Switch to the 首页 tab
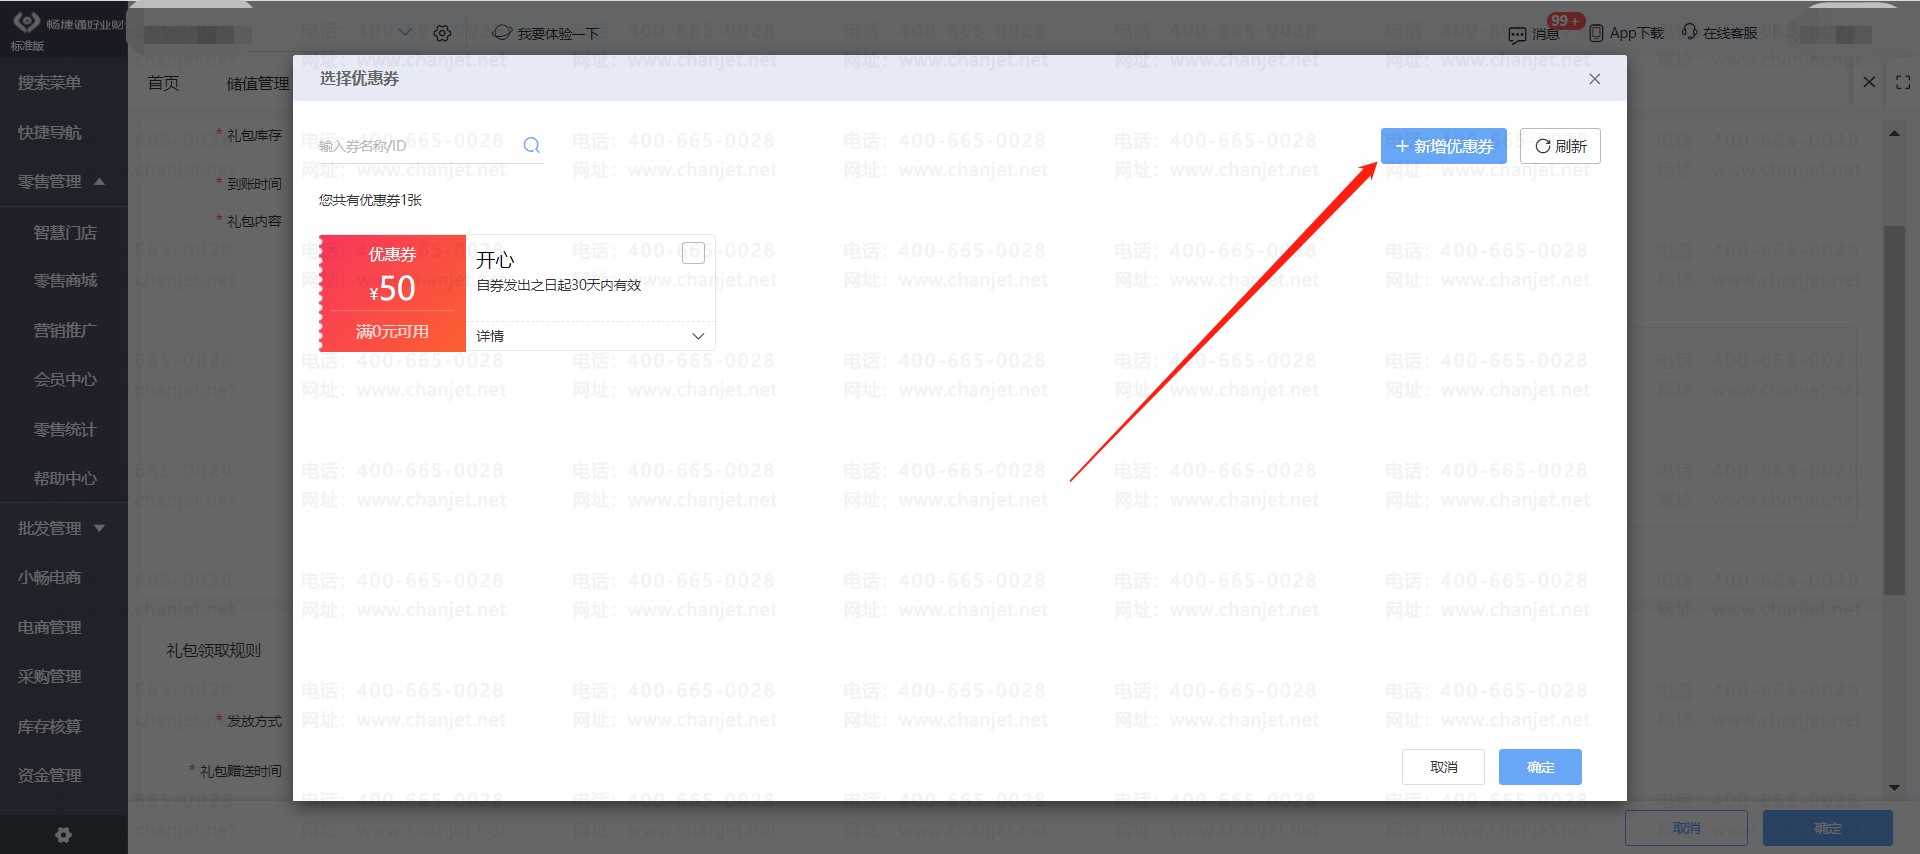Viewport: 1920px width, 854px height. point(163,83)
